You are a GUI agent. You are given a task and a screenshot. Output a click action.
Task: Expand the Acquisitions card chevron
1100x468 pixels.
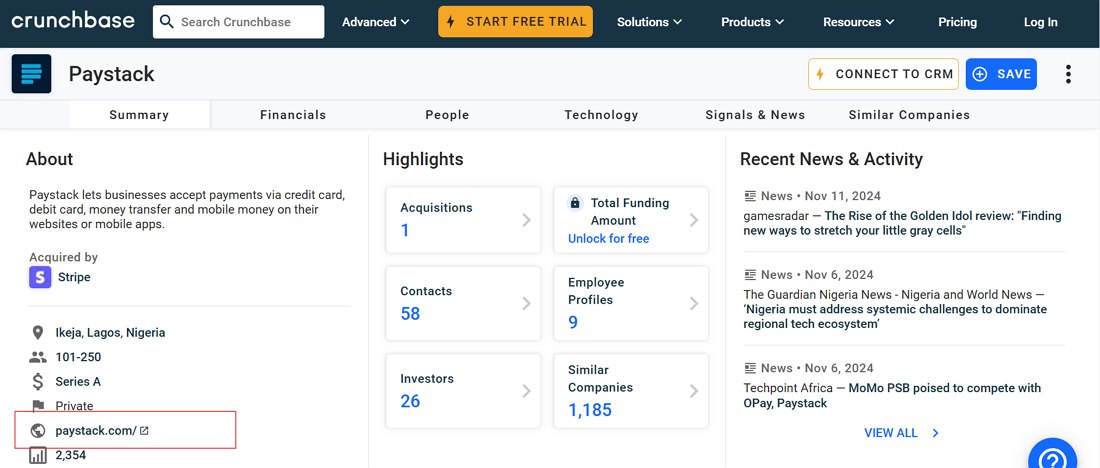coord(526,220)
